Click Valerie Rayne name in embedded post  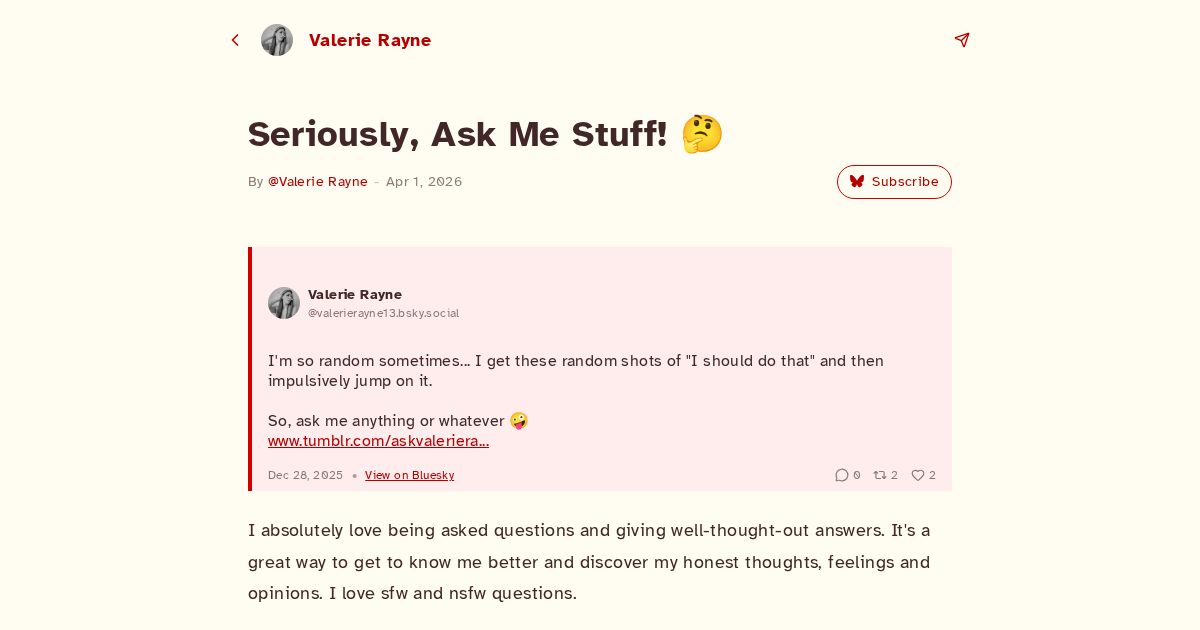tap(355, 294)
